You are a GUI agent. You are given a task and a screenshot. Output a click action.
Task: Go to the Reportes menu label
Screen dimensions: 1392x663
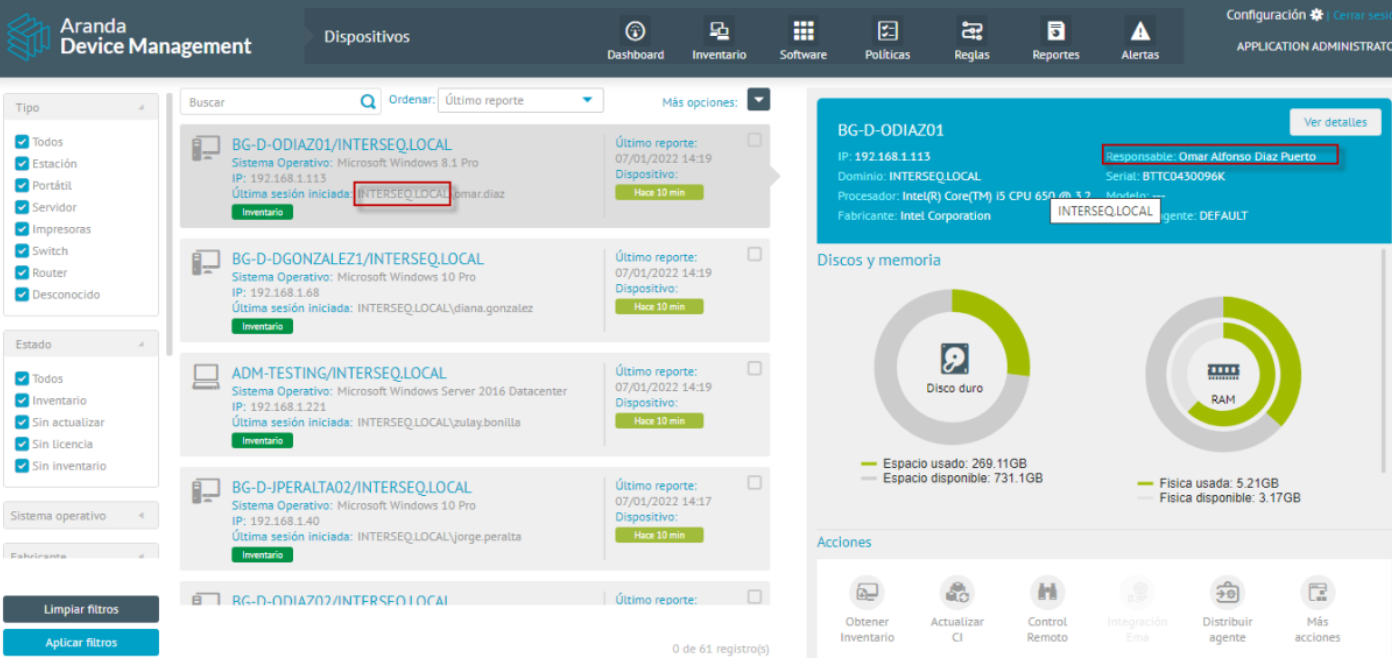(x=1055, y=55)
